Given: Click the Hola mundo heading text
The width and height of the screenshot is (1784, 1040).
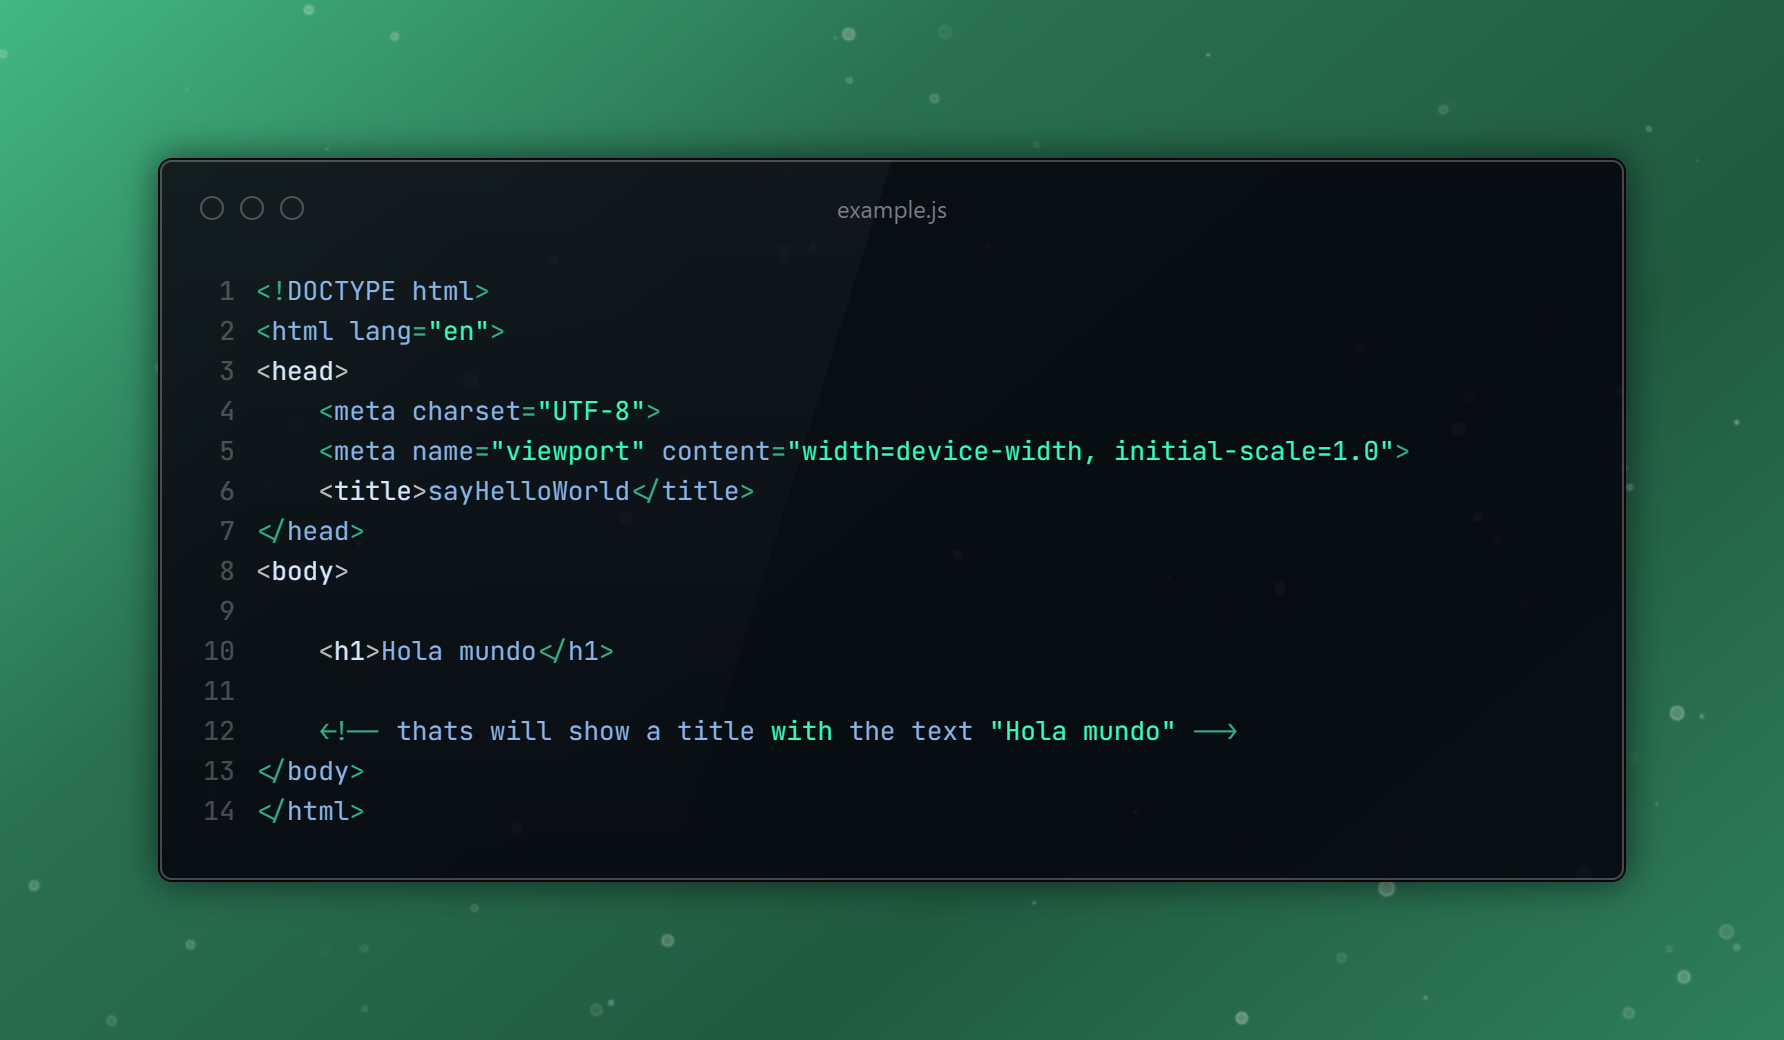Looking at the screenshot, I should pyautogui.click(x=459, y=651).
